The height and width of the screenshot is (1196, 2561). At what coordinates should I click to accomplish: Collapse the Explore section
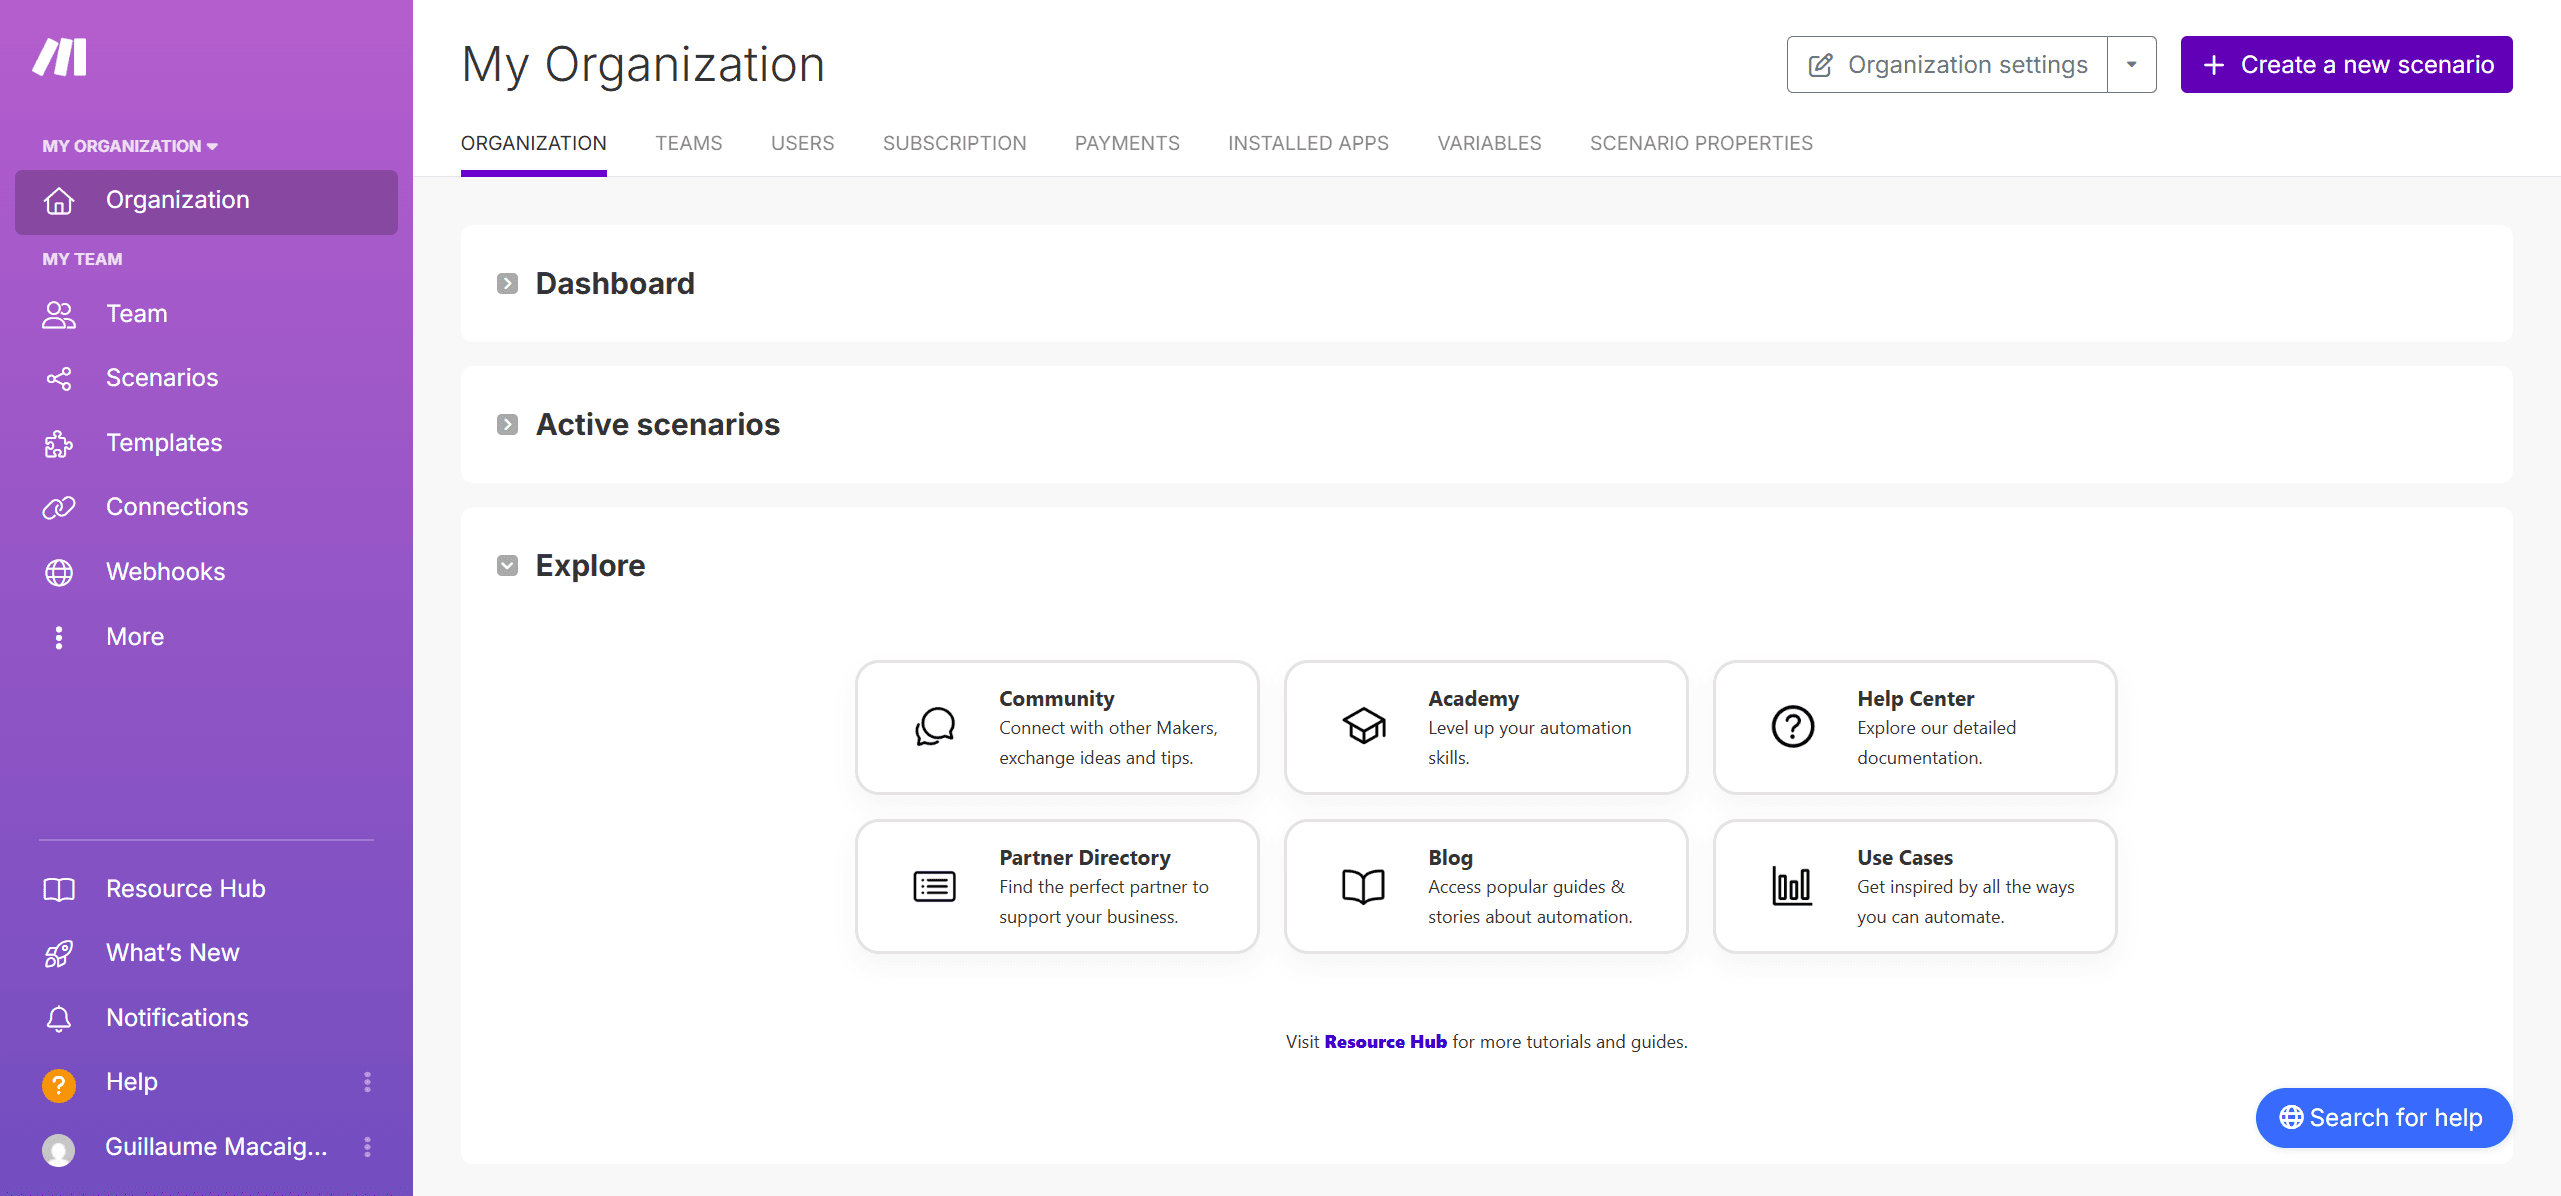(x=507, y=566)
